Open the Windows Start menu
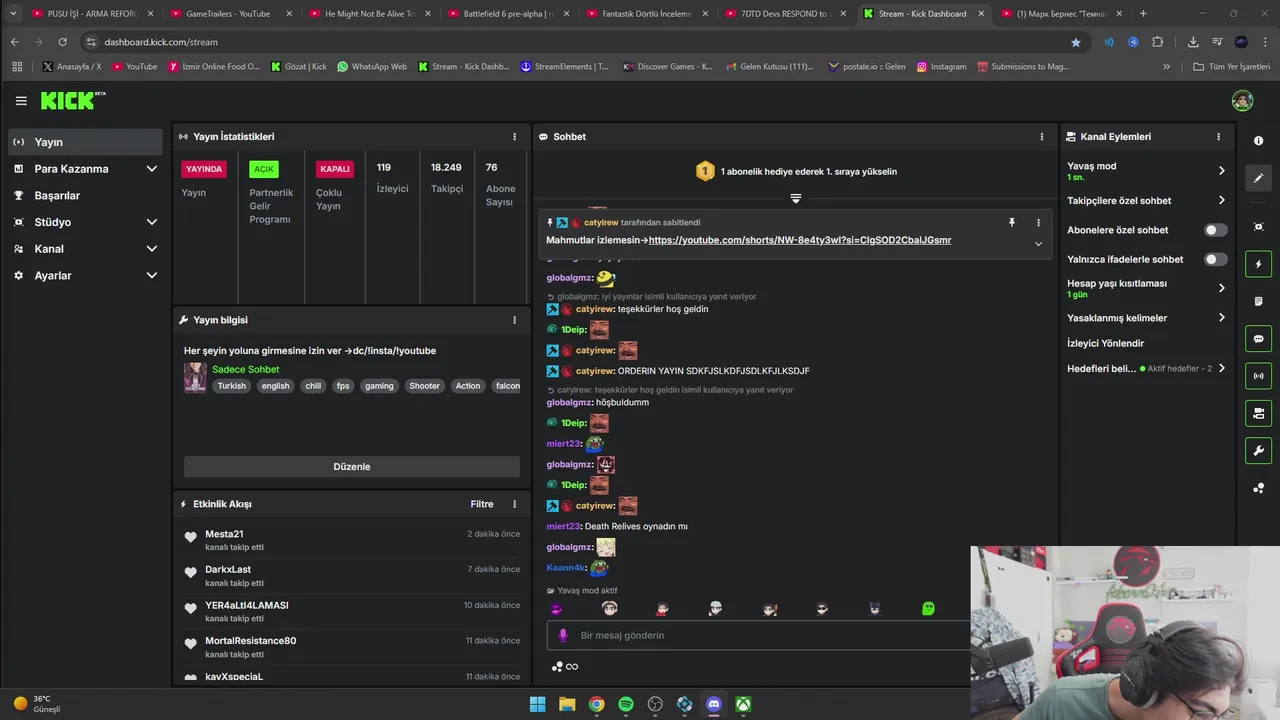Screen dimensions: 1280x720 [x=537, y=704]
